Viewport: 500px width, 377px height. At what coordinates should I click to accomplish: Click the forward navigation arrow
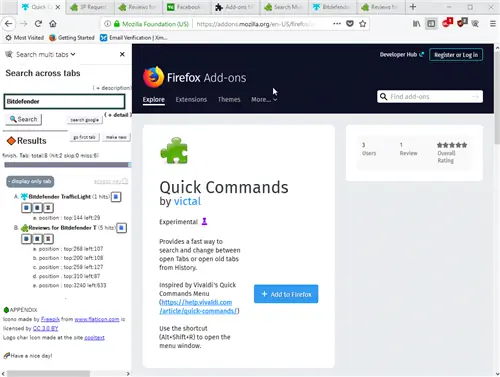pos(23,24)
